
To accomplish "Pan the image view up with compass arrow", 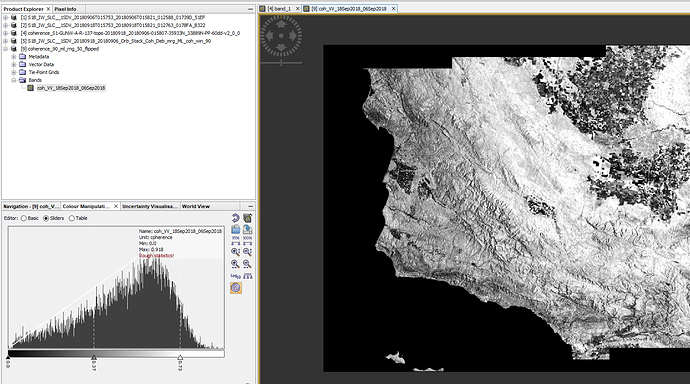I will [281, 24].
